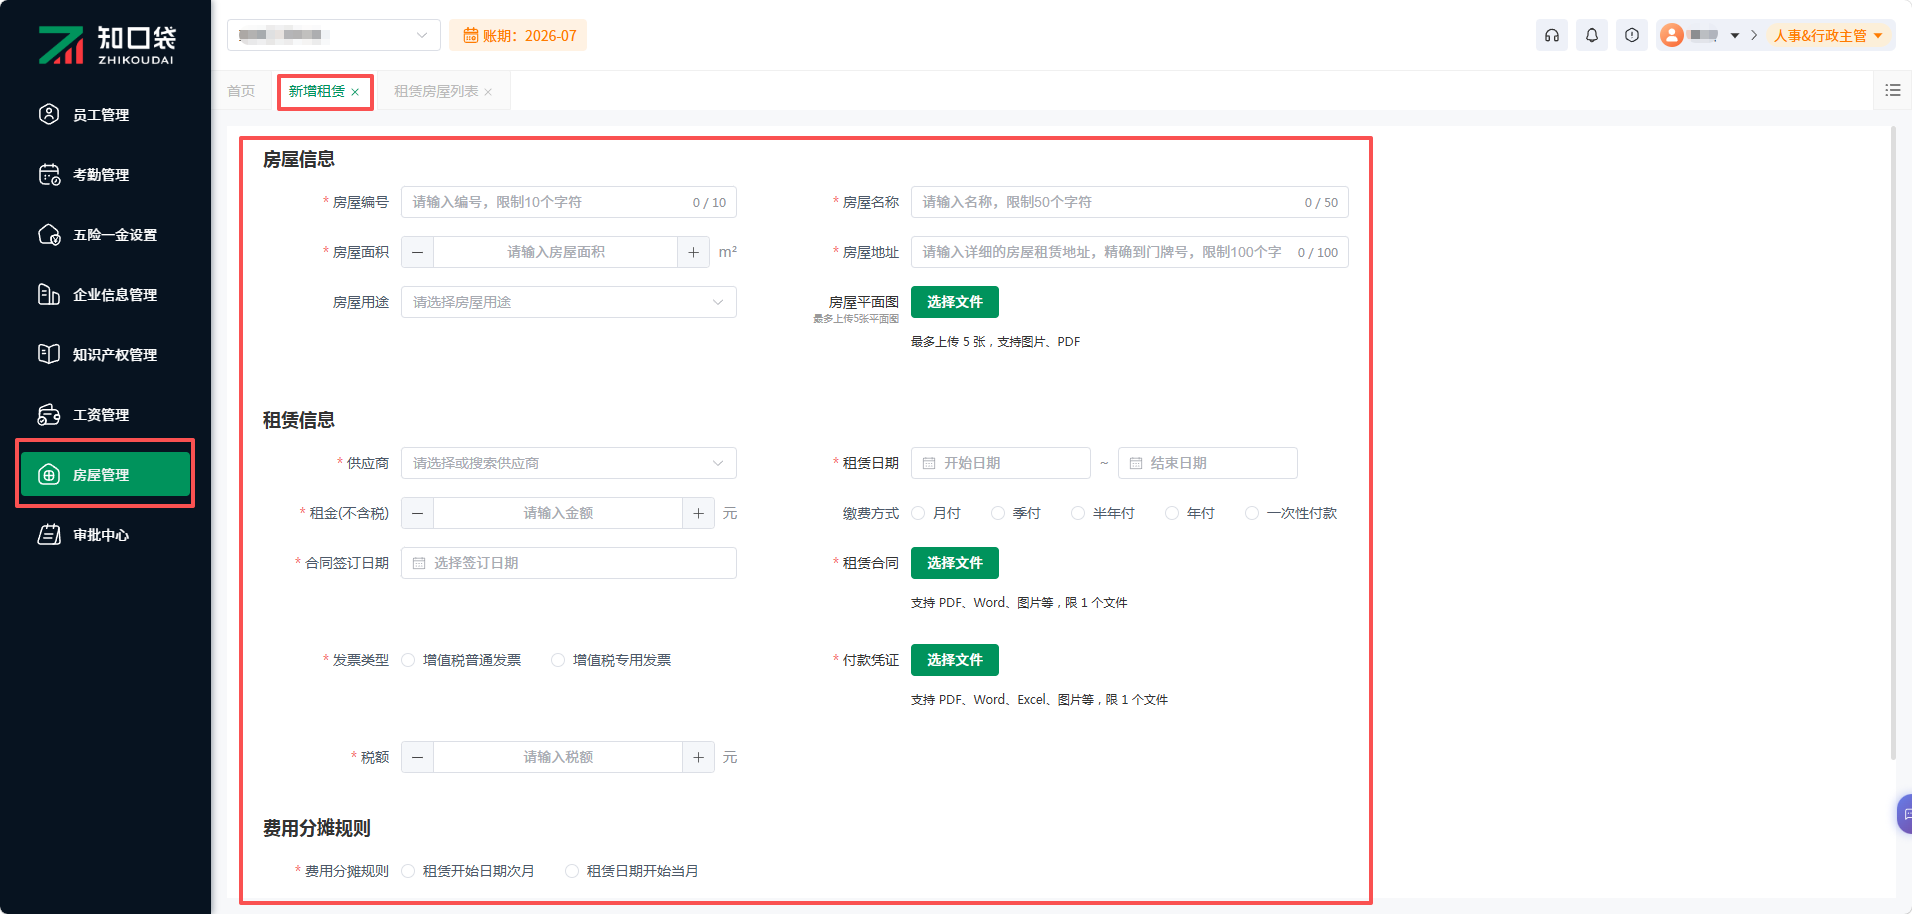This screenshot has width=1912, height=914.
Task: Open the 合同签订日期 date picker
Action: click(x=569, y=563)
